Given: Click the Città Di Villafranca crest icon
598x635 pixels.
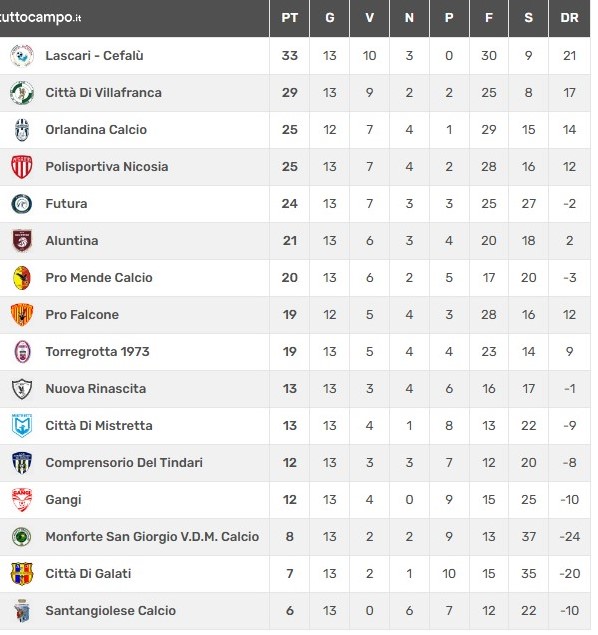Looking at the screenshot, I should [x=22, y=93].
